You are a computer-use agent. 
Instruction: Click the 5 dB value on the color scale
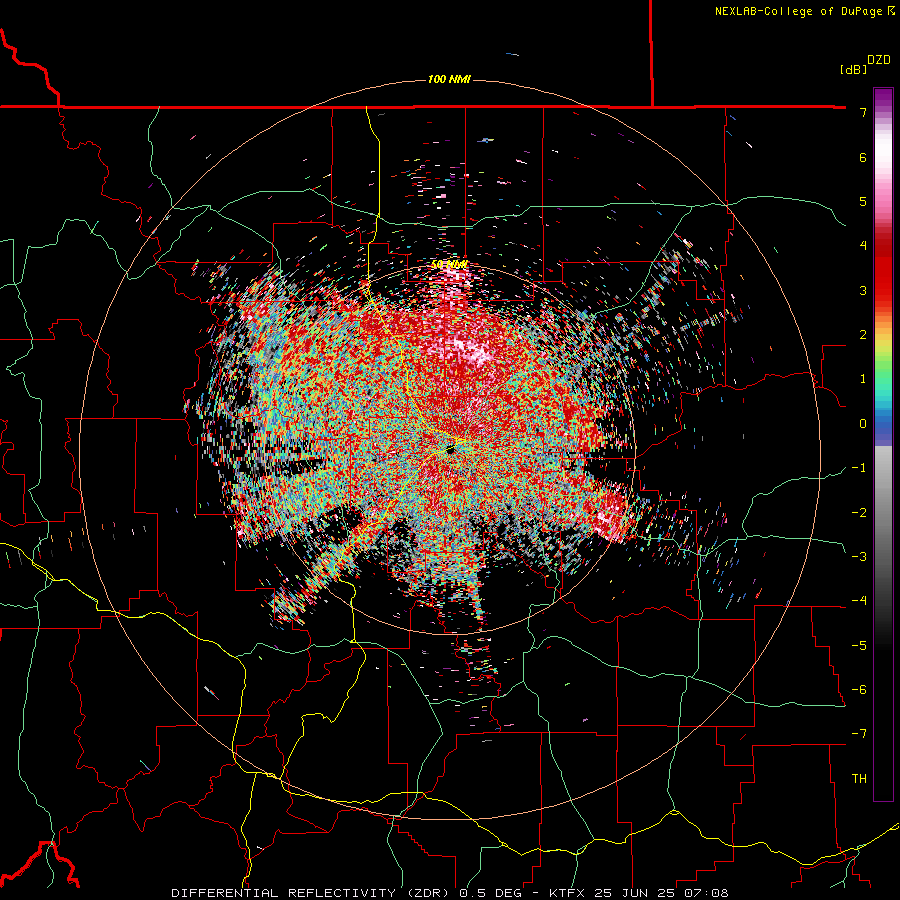point(863,201)
